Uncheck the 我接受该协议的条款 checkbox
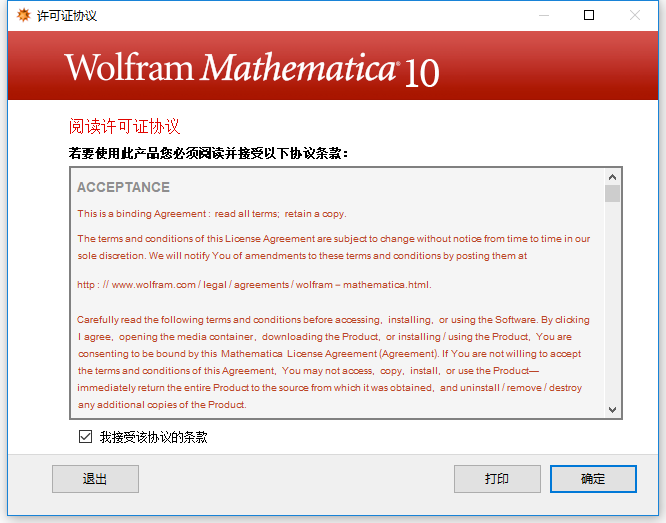Image resolution: width=666 pixels, height=523 pixels. tap(85, 436)
